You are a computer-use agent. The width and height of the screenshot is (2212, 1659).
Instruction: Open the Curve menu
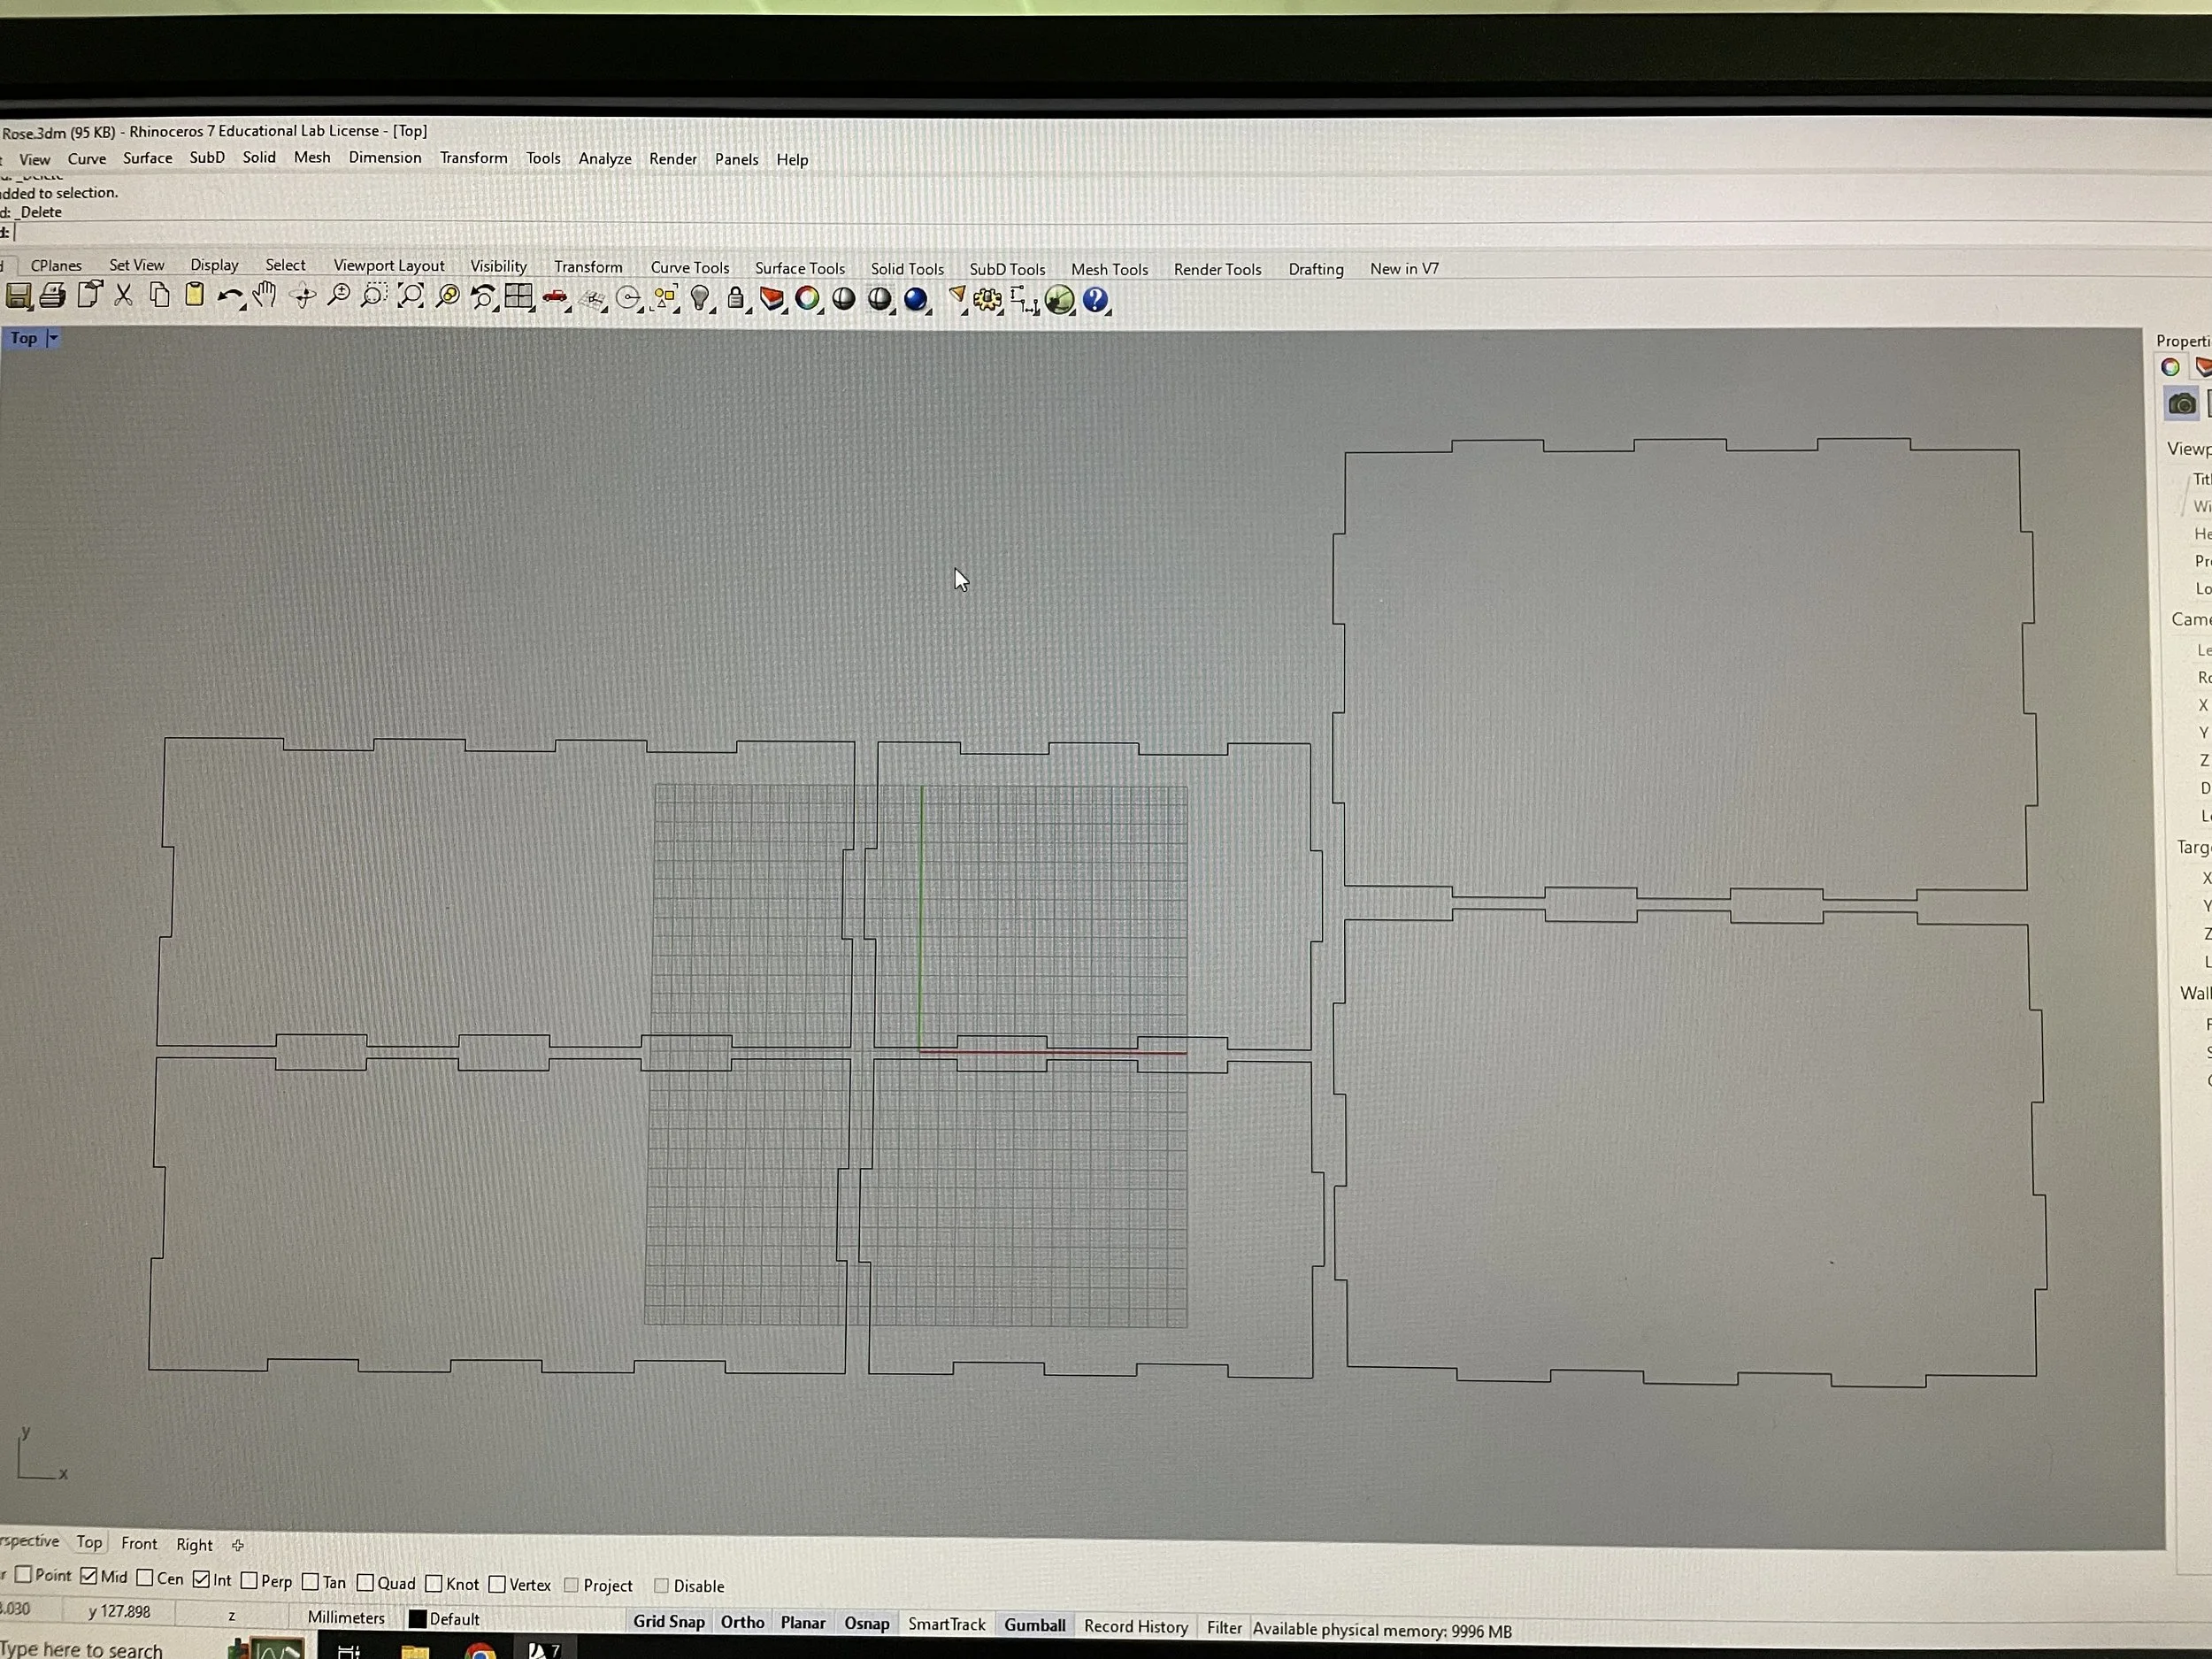coord(87,159)
